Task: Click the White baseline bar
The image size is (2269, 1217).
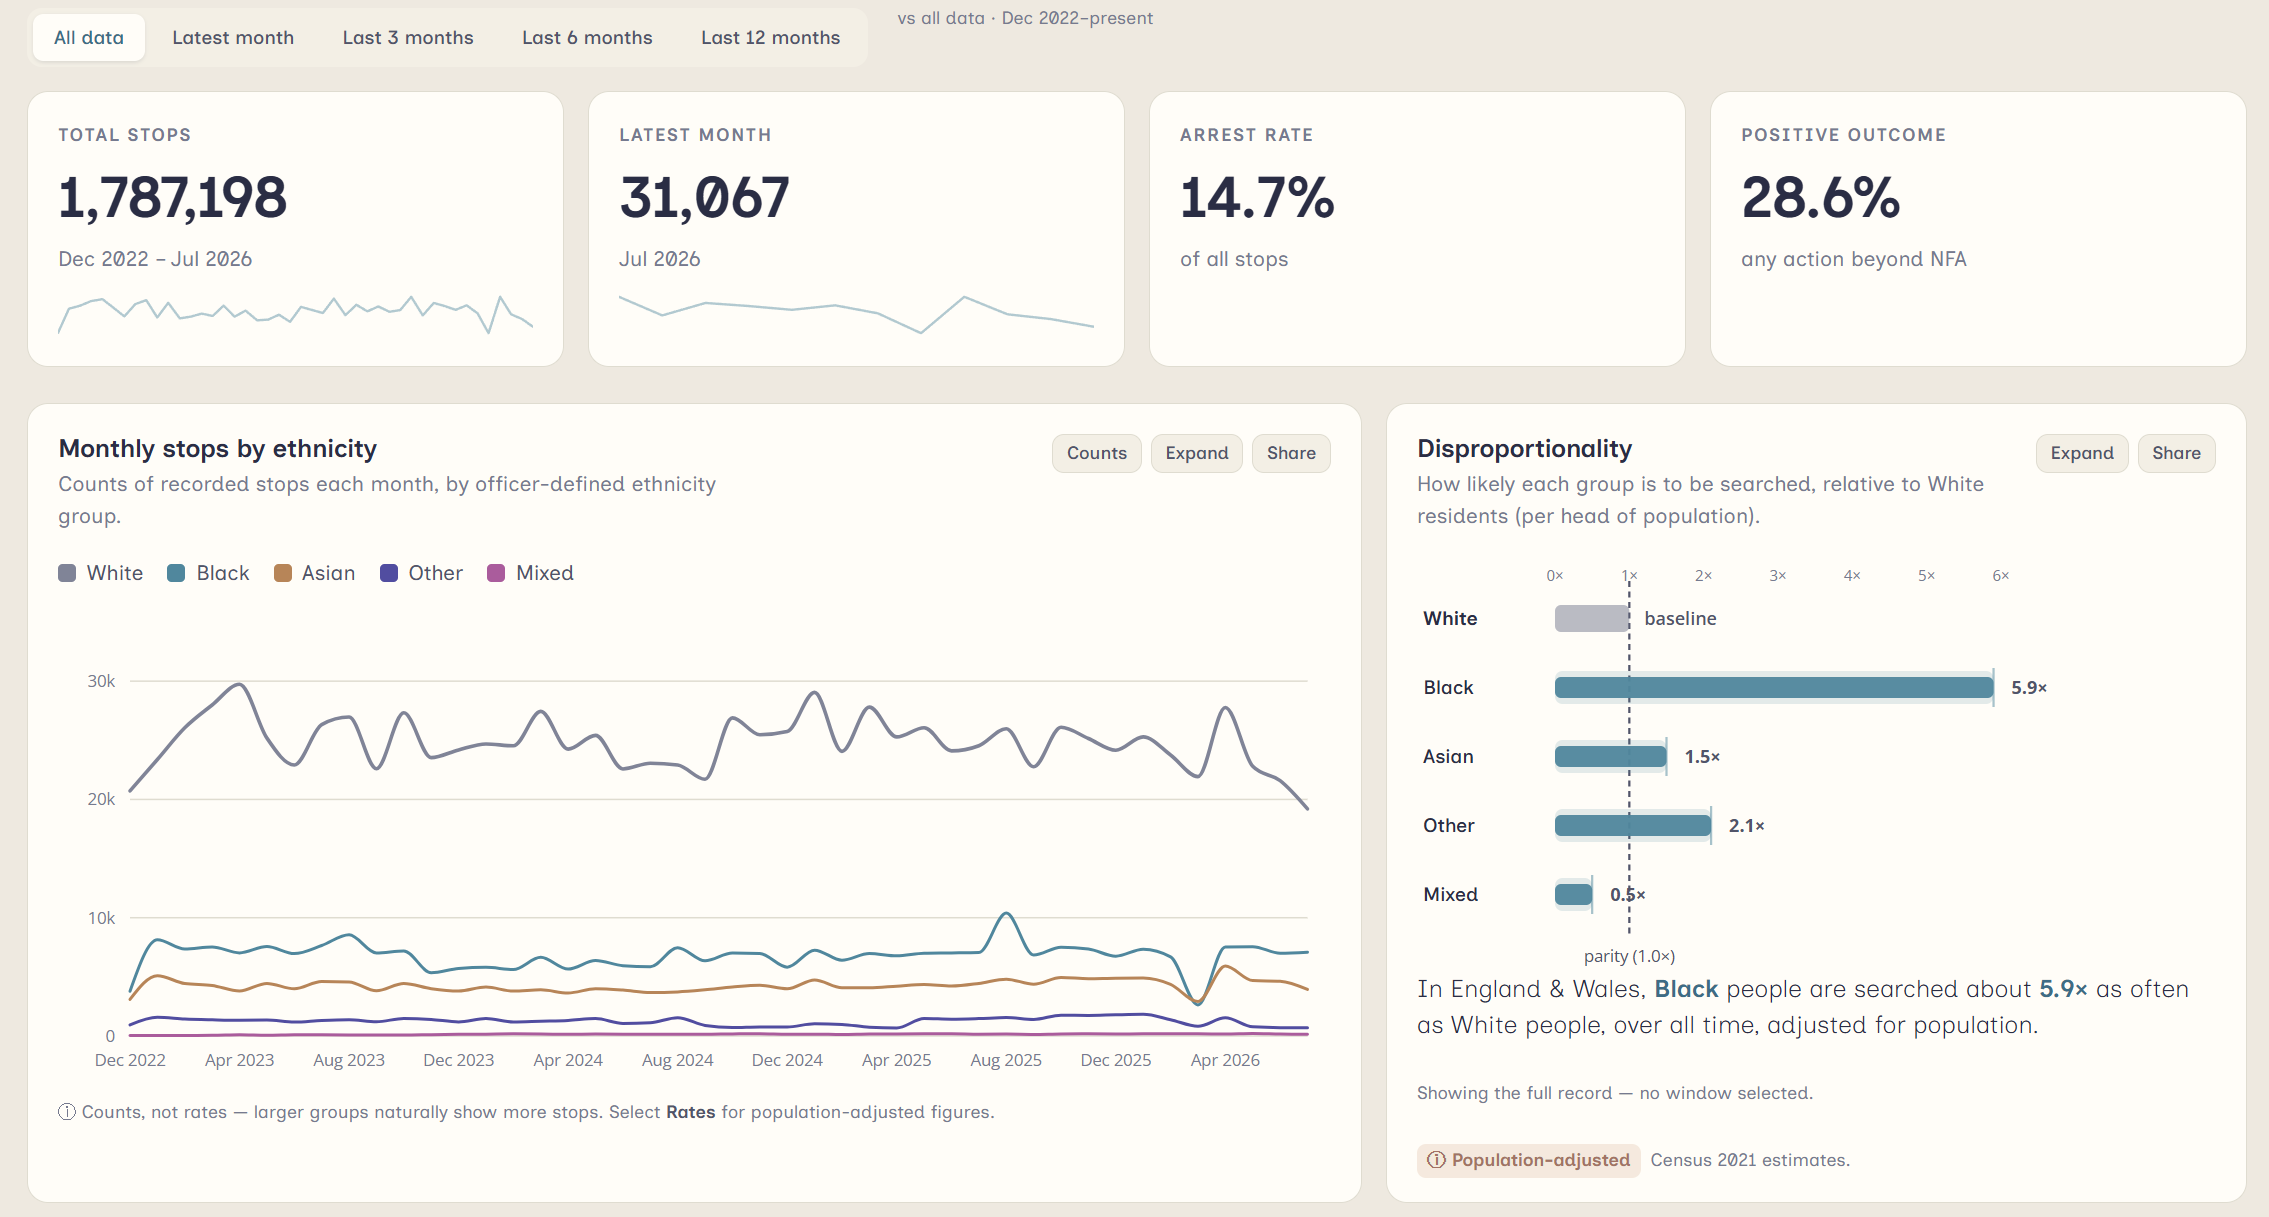Action: coord(1592,618)
